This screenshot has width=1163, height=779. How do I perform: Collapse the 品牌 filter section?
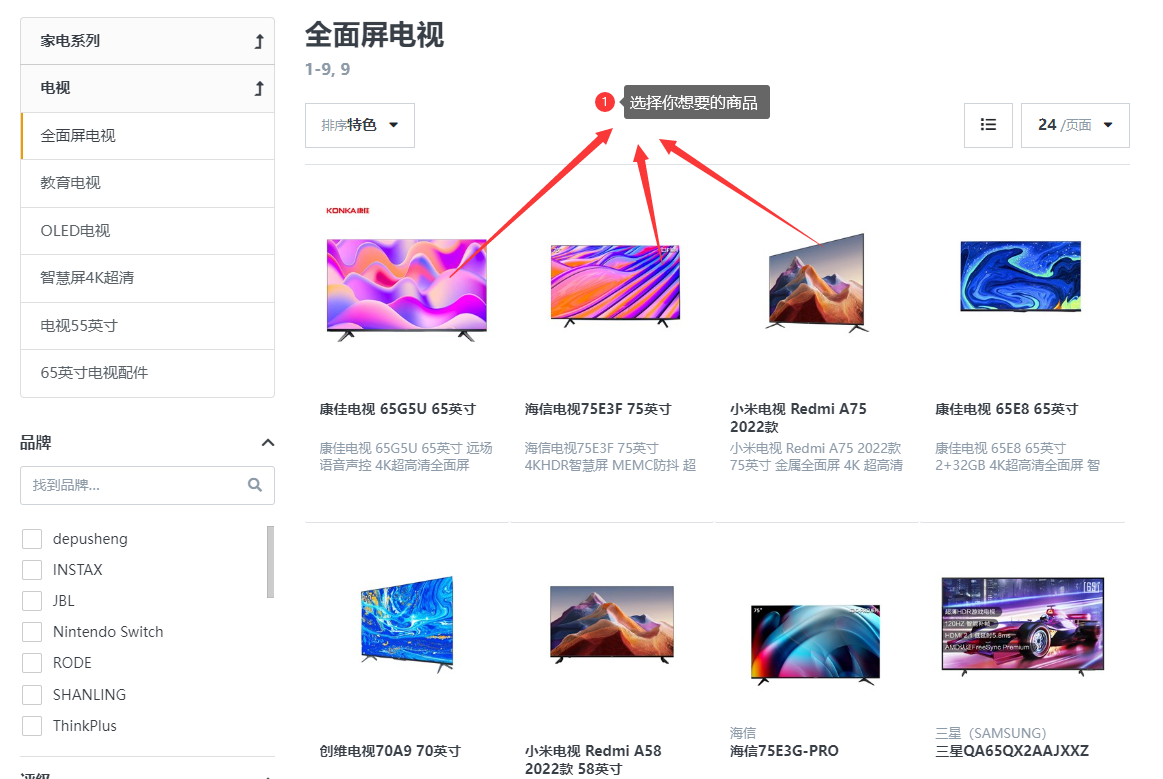coord(268,443)
